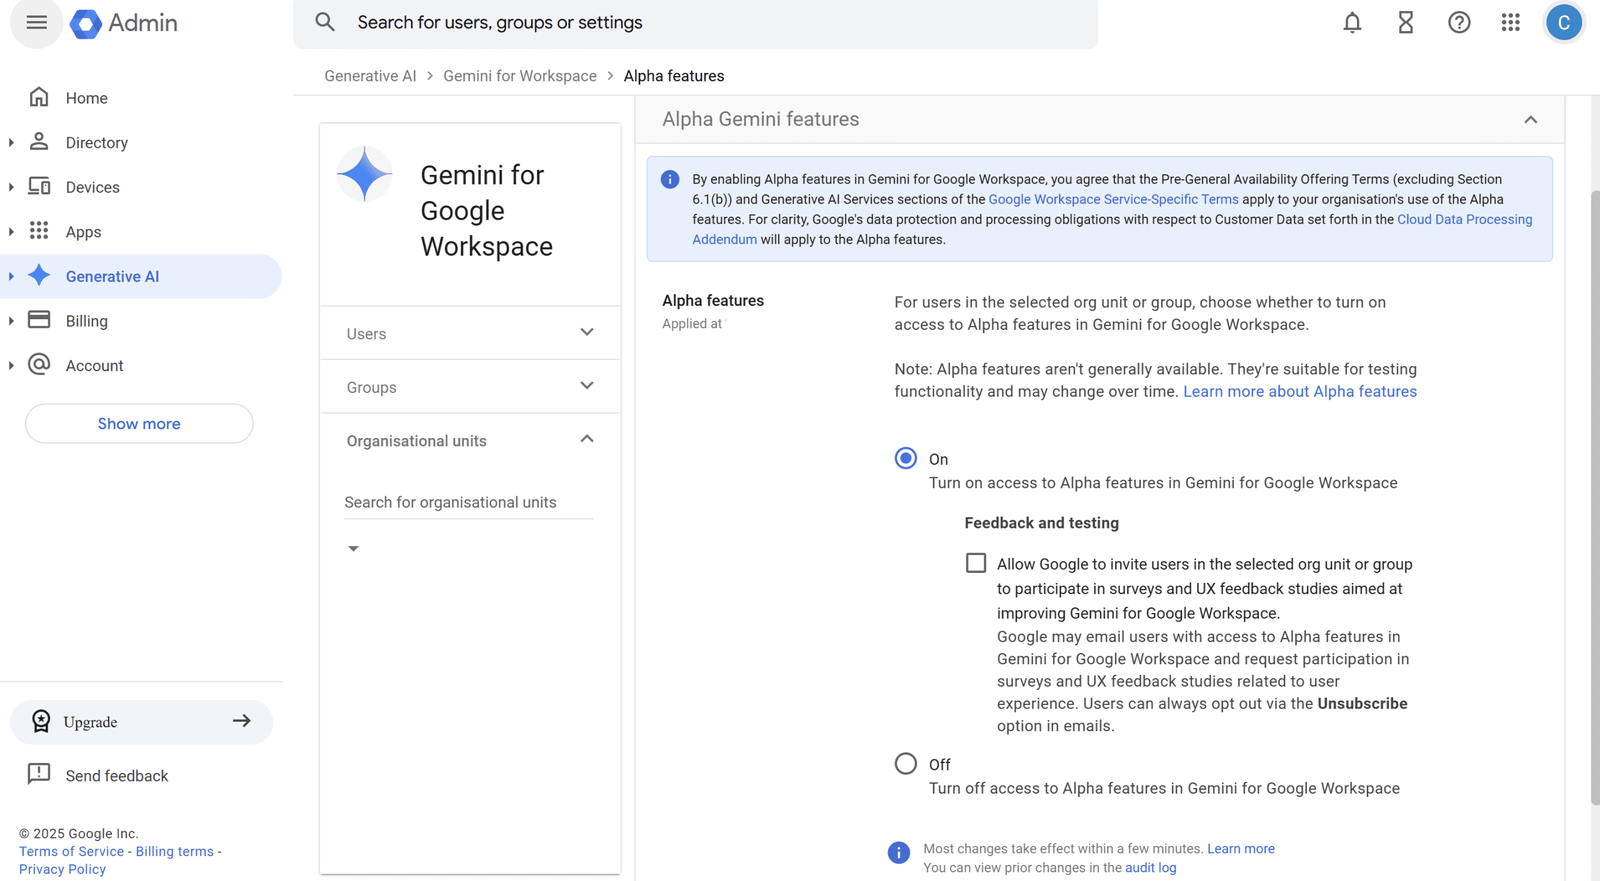1600x881 pixels.
Task: Click the Upgrade button label
Action: (x=90, y=722)
